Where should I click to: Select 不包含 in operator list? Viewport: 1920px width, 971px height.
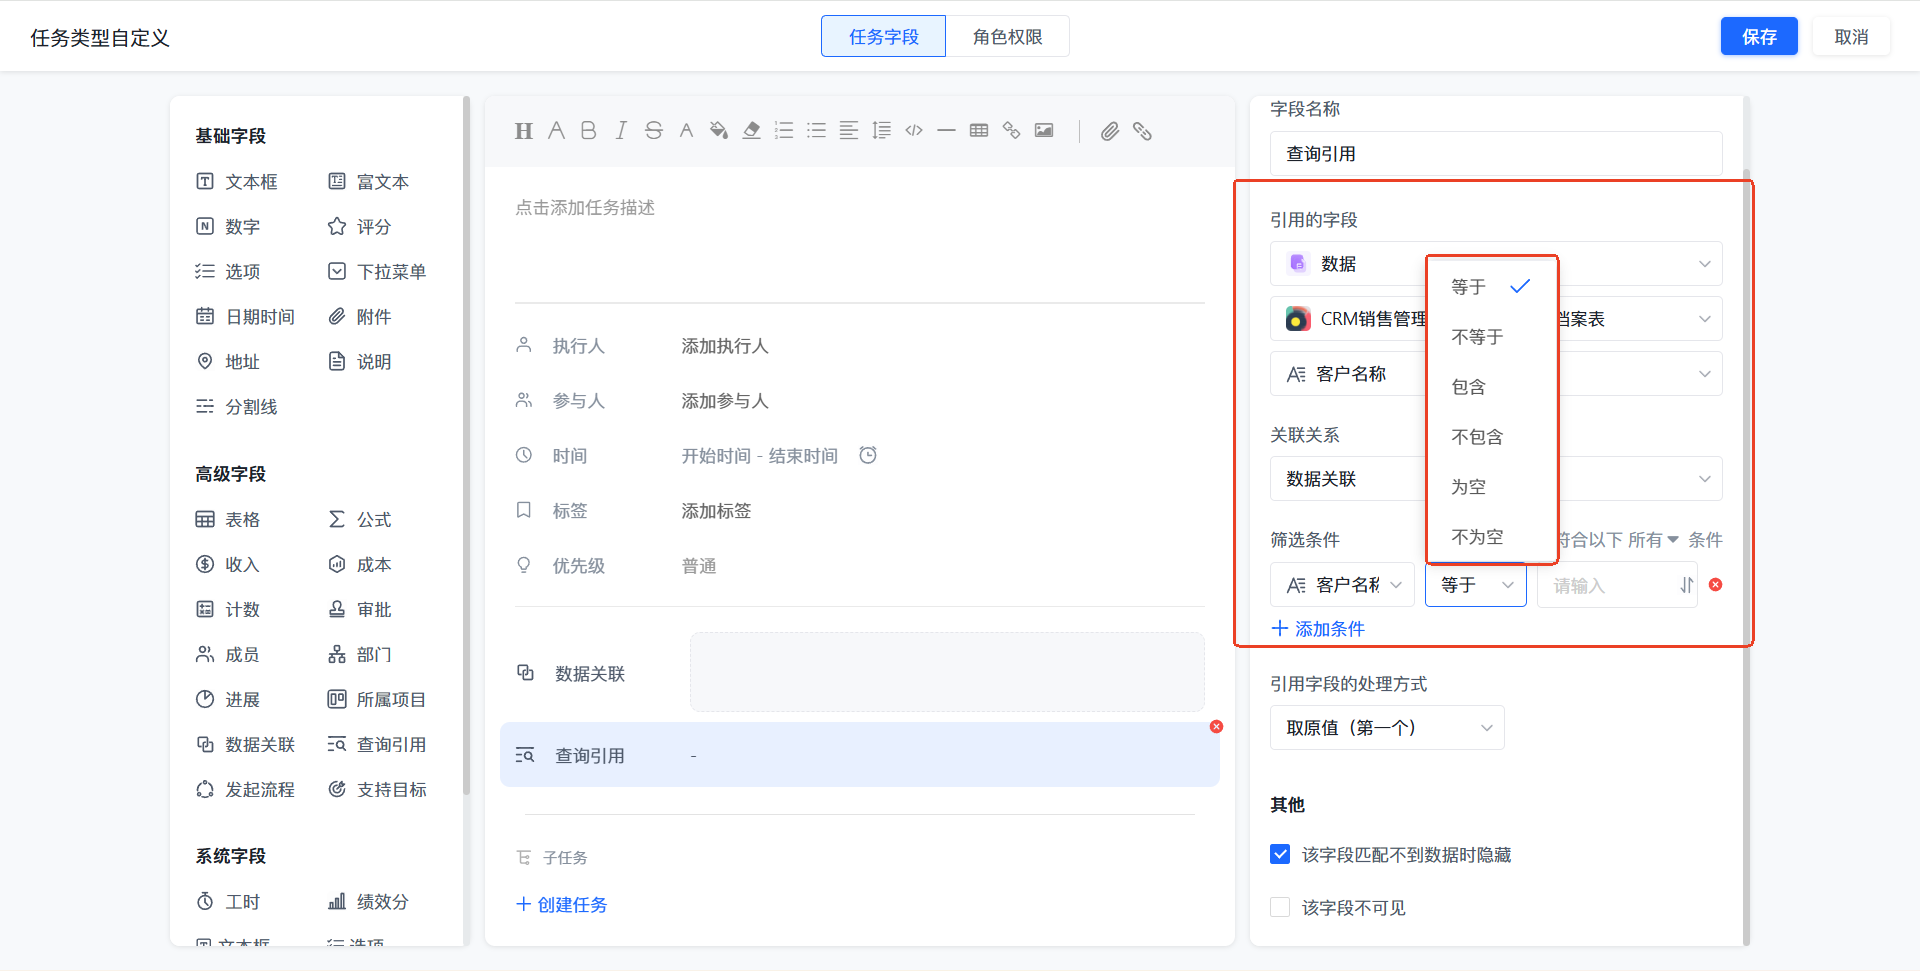tap(1491, 437)
